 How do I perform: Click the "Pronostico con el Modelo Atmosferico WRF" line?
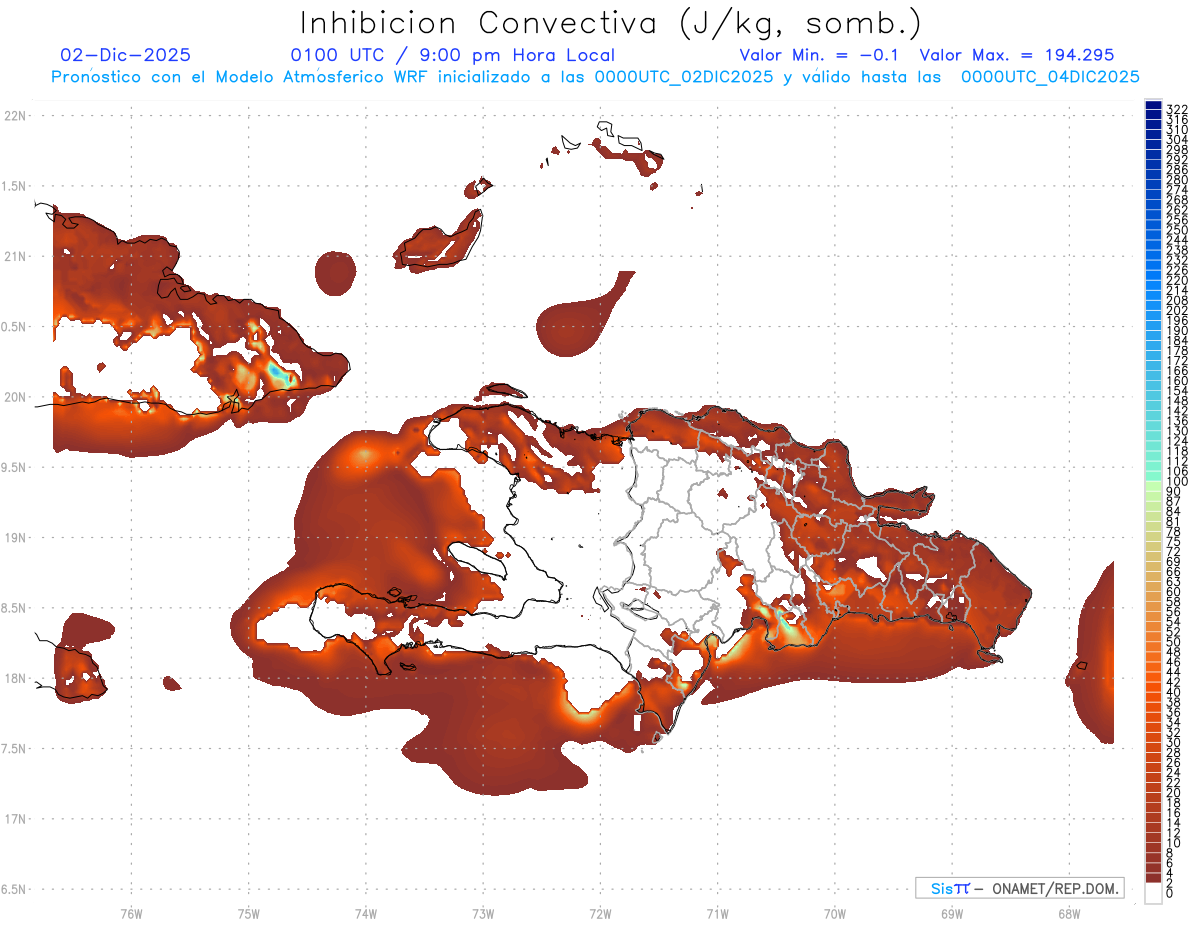point(595,77)
